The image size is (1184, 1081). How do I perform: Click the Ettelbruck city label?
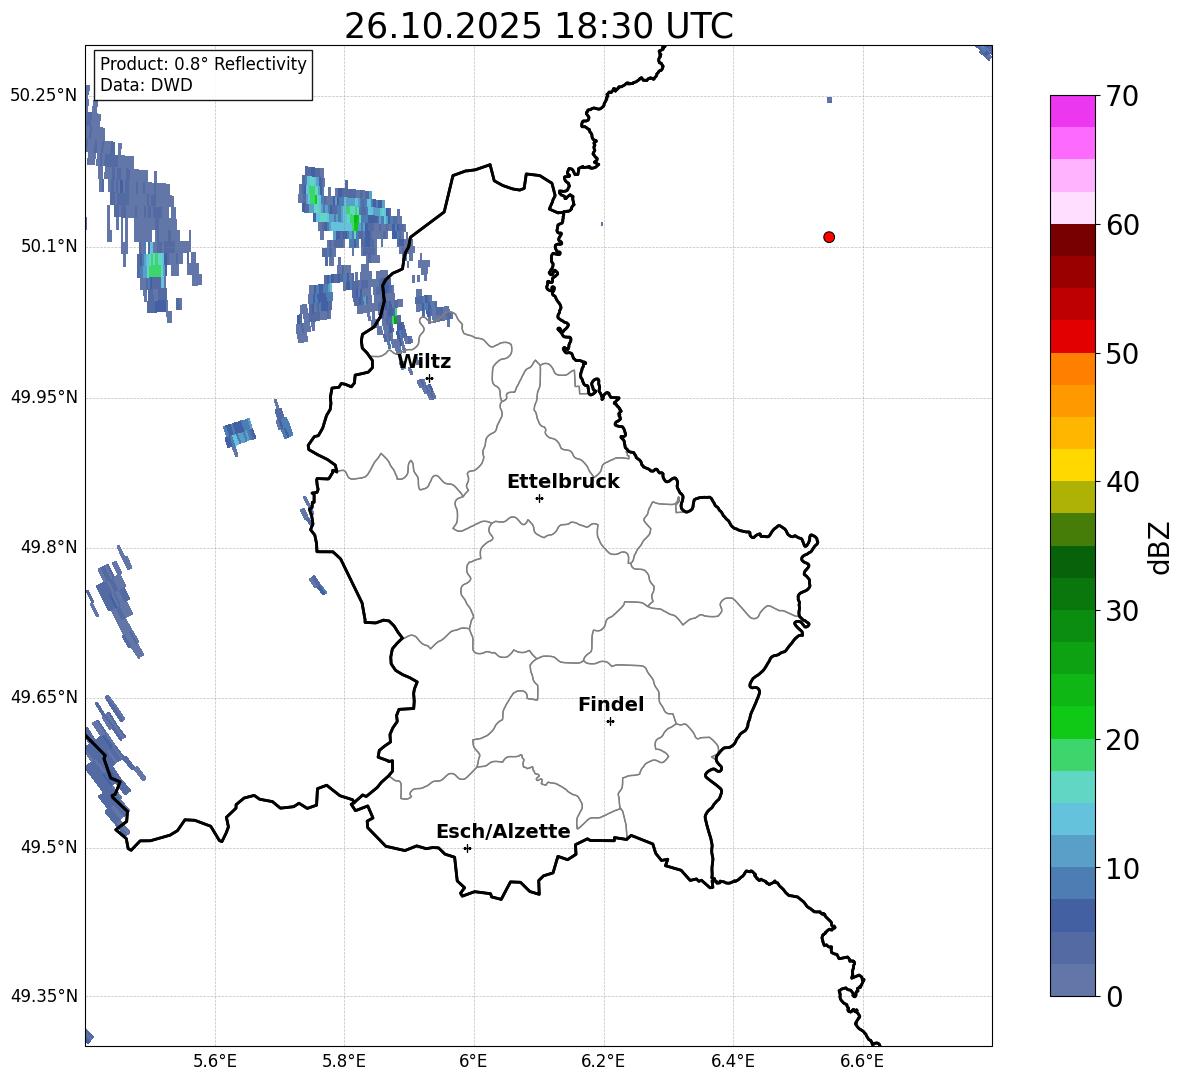pos(563,482)
